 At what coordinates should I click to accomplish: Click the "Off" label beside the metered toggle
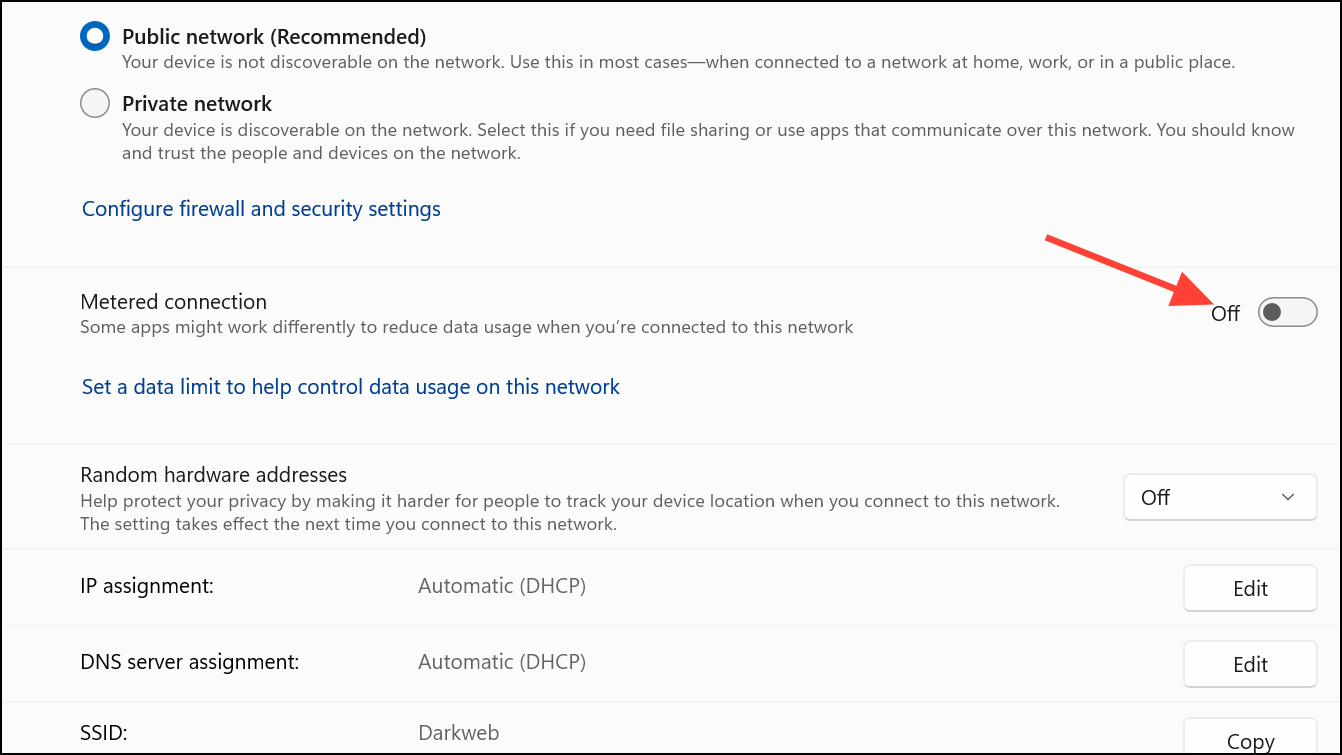point(1225,314)
